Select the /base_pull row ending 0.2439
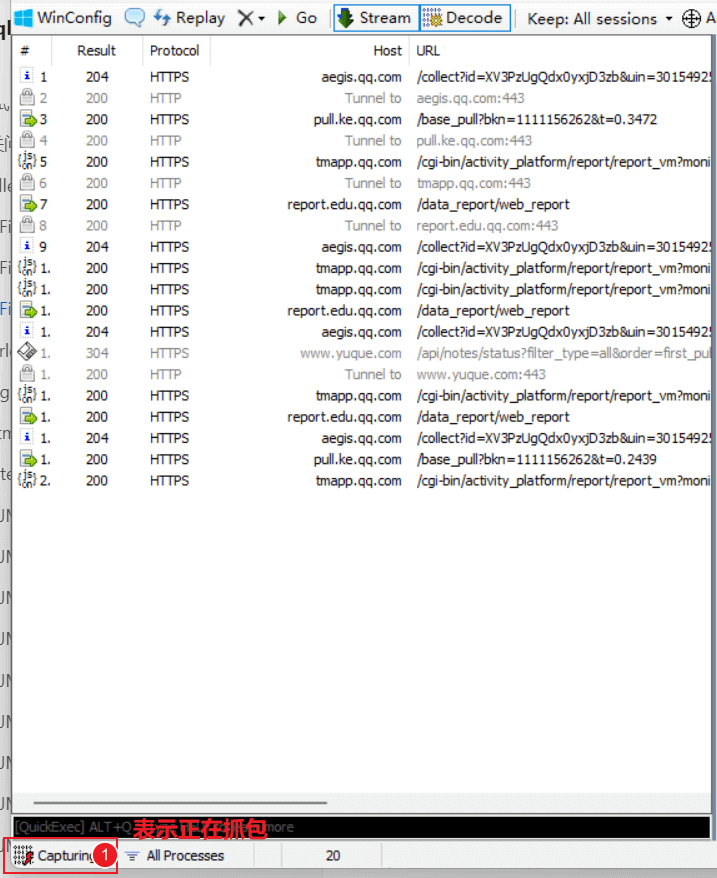Image resolution: width=717 pixels, height=878 pixels. pos(361,459)
